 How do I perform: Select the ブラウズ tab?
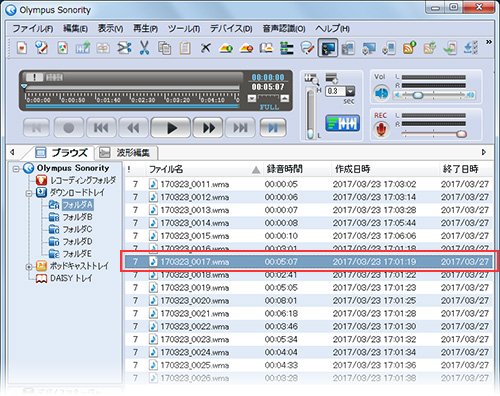[x=62, y=153]
